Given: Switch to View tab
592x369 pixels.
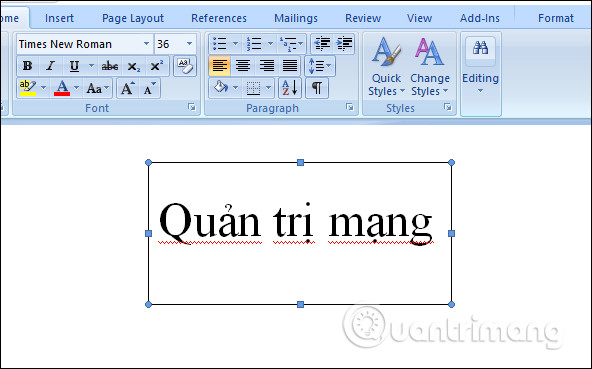Looking at the screenshot, I should pos(419,18).
